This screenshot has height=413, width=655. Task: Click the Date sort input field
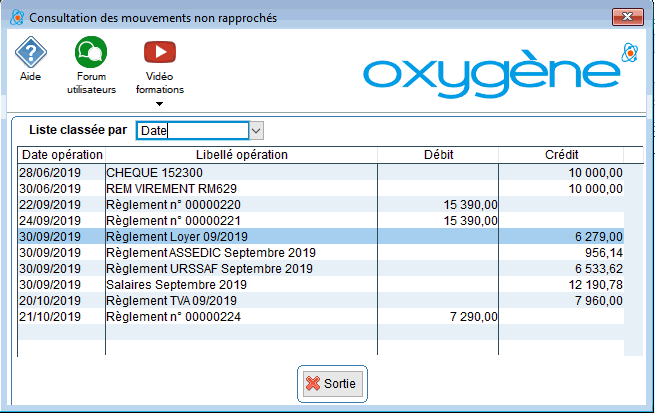point(192,131)
